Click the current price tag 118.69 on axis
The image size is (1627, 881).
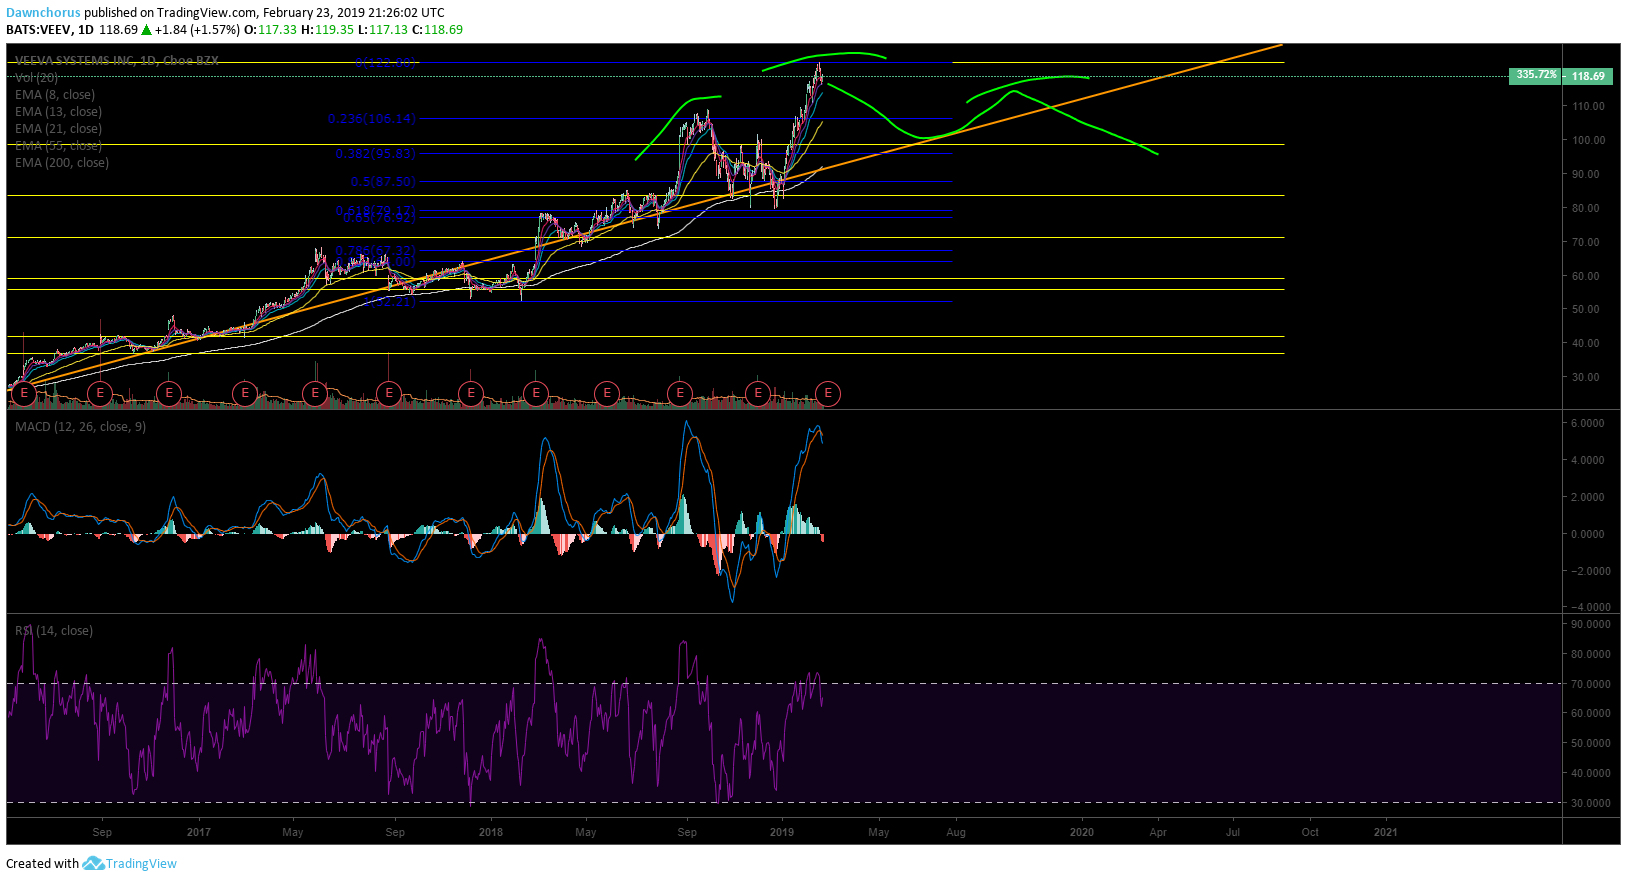[x=1588, y=76]
